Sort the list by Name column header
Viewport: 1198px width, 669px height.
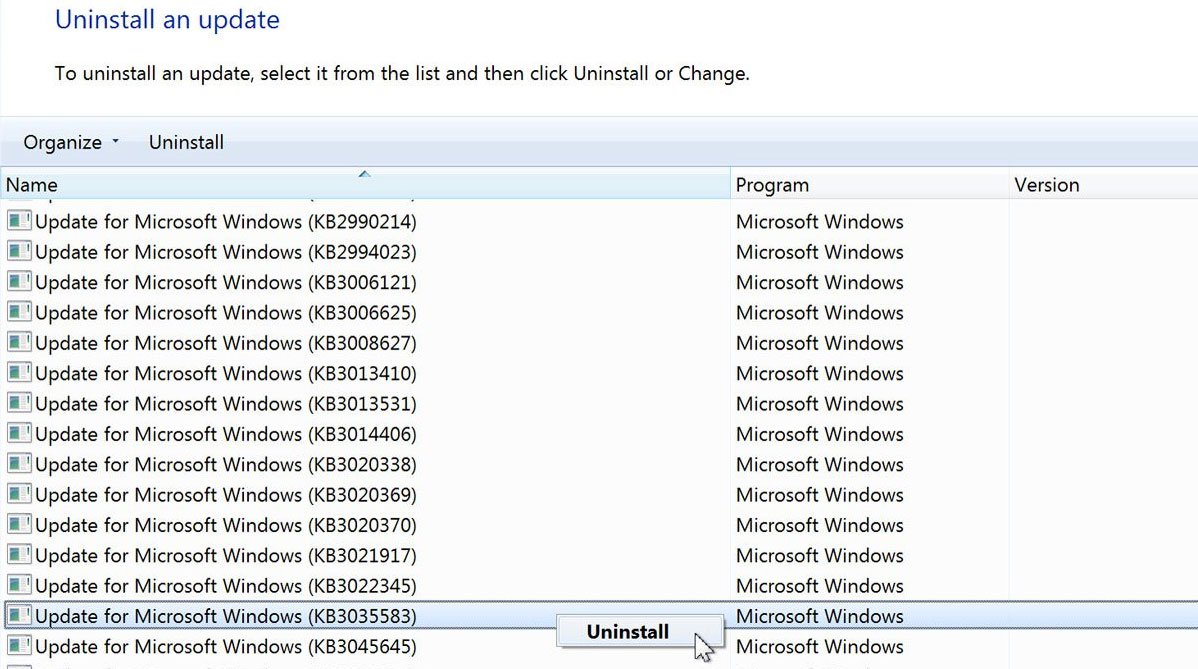click(32, 185)
